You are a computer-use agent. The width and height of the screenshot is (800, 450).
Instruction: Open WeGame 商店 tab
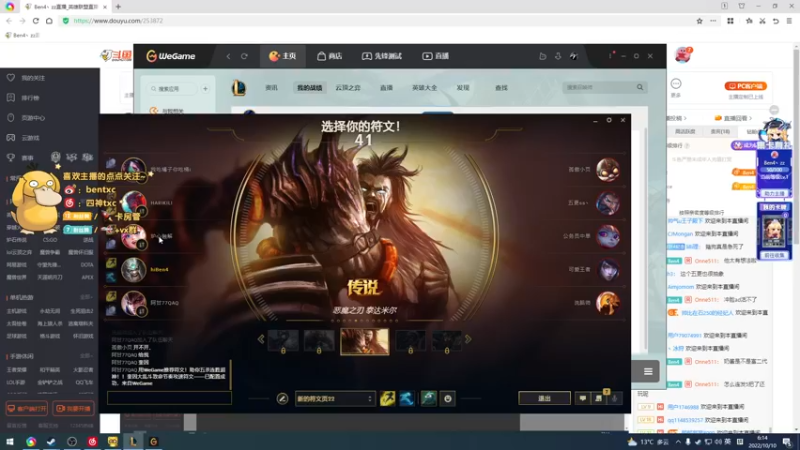330,56
